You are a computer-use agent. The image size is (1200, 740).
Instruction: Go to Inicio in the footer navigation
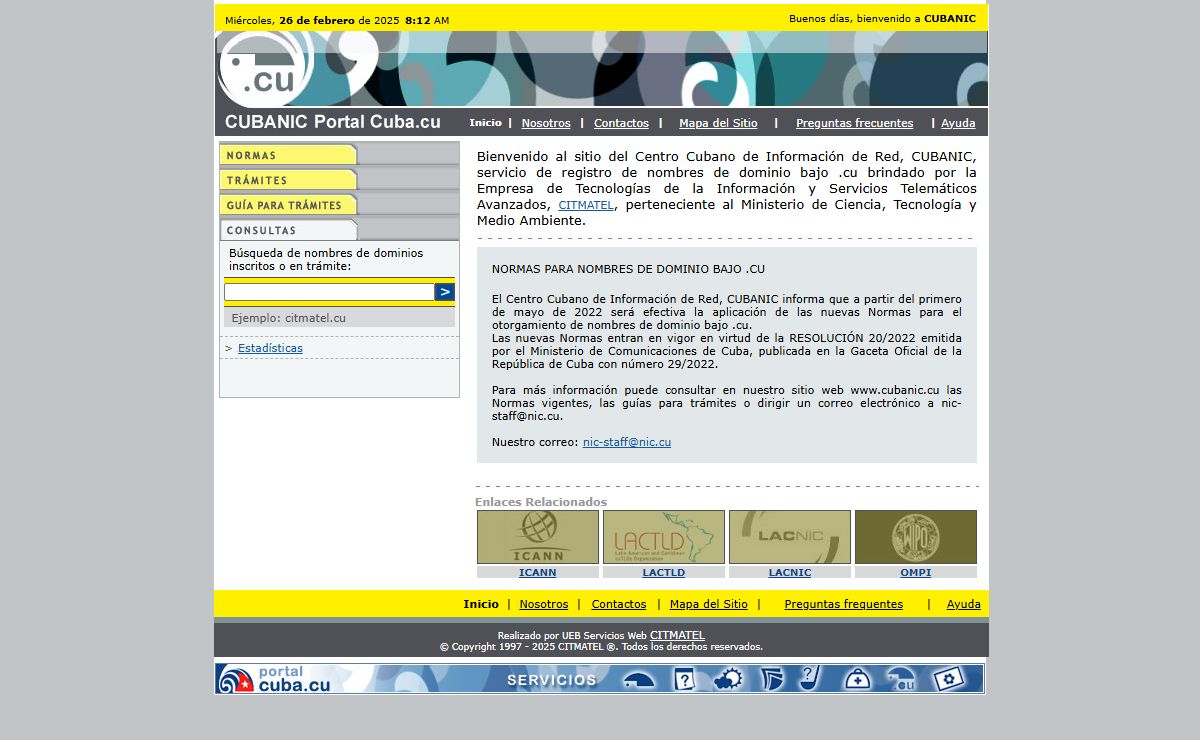[481, 604]
